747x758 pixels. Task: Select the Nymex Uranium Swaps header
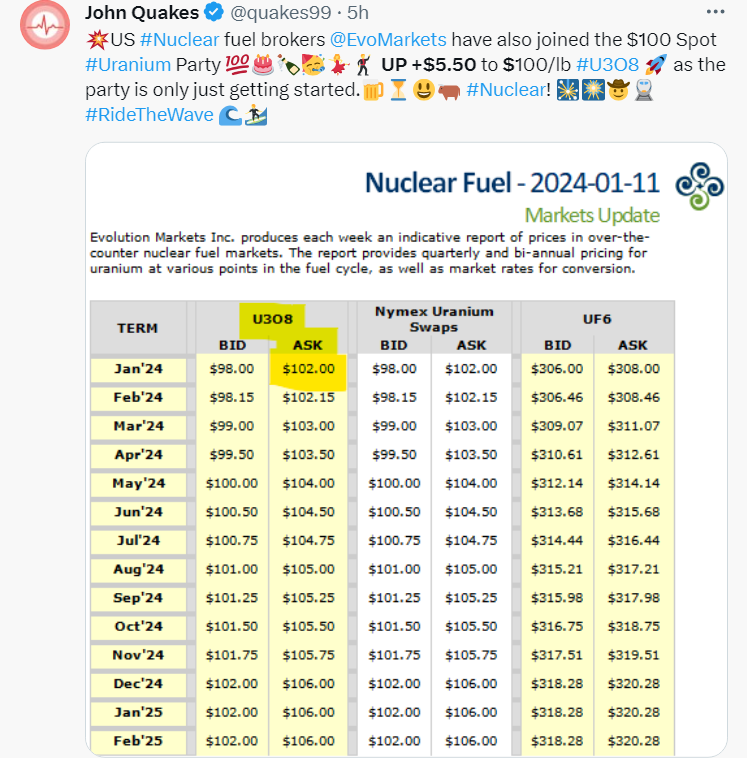pos(433,319)
